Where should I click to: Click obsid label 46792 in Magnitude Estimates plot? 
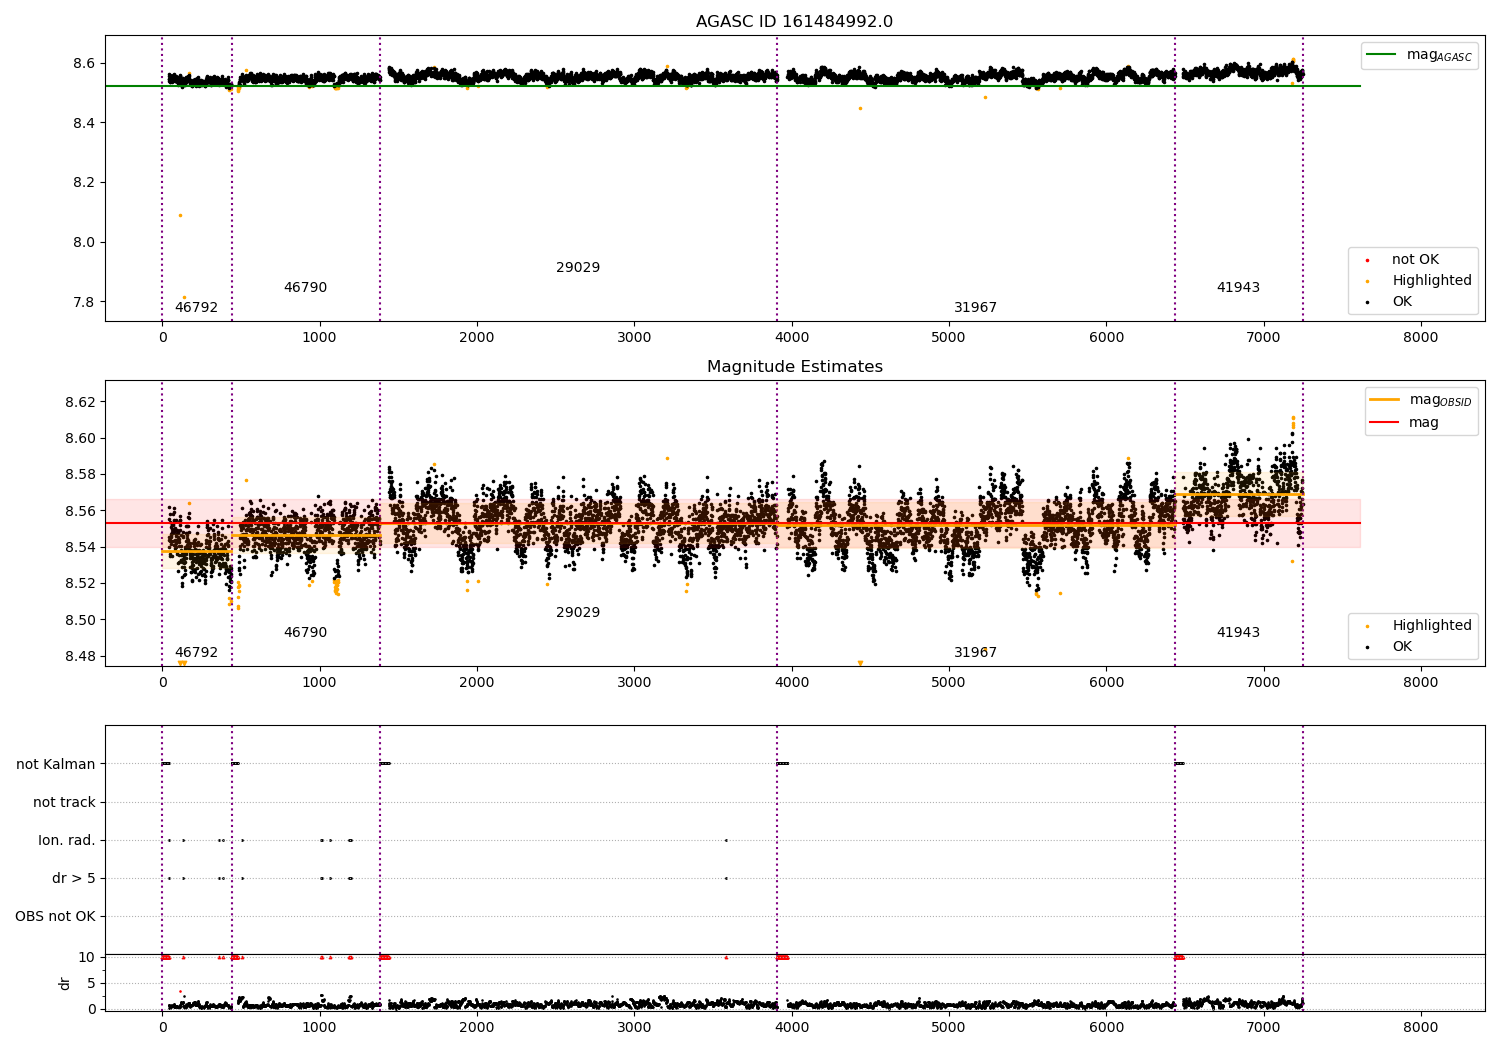(x=196, y=653)
